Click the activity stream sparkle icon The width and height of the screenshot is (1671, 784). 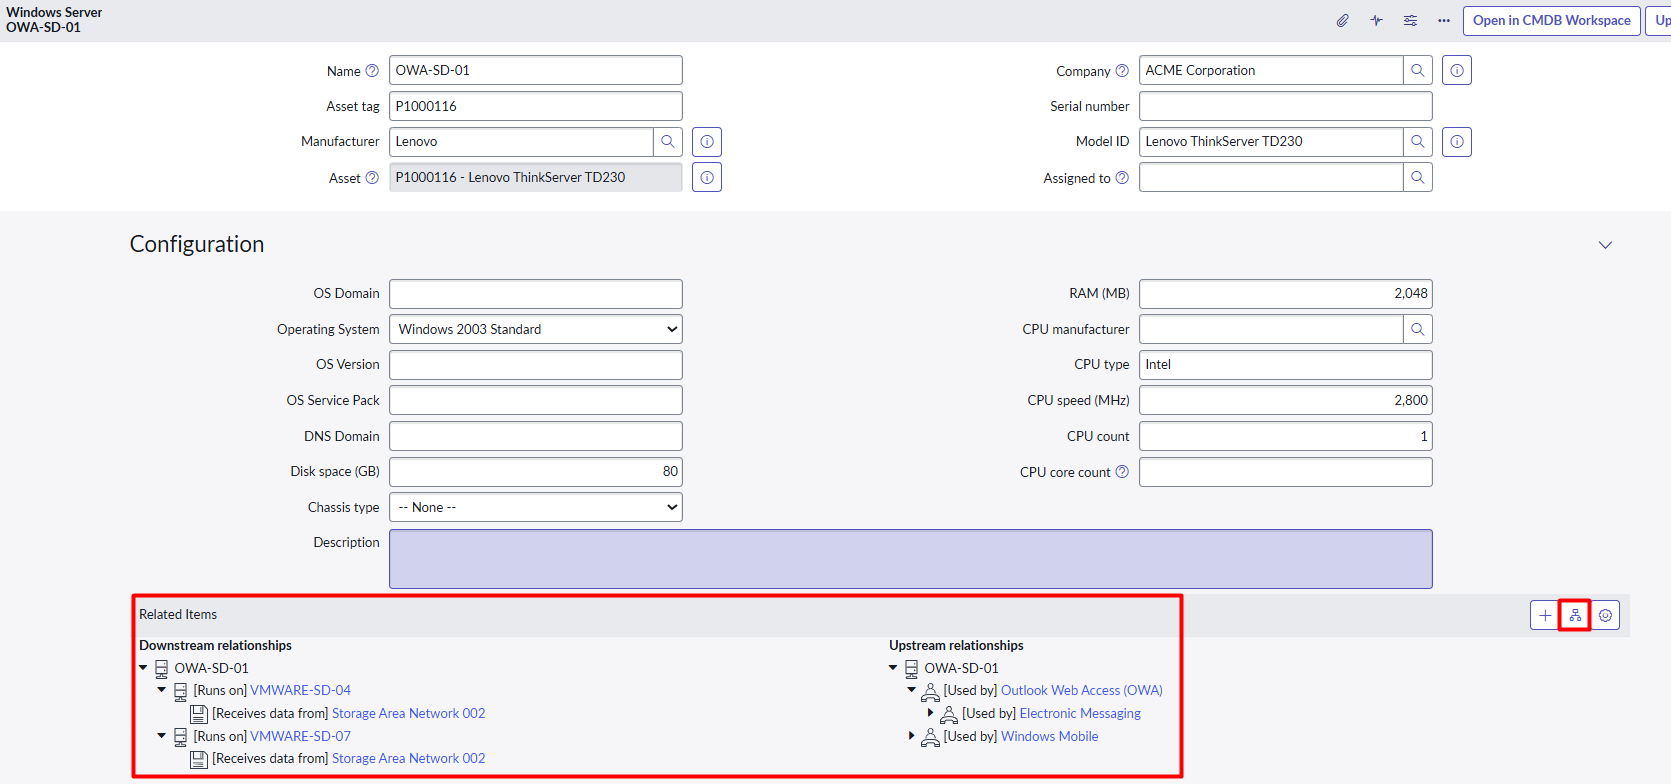click(1377, 20)
